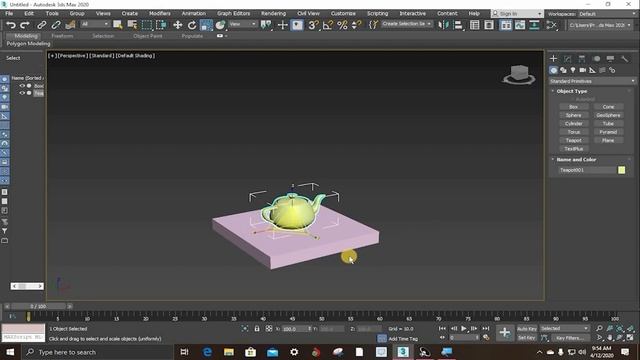Select the Place object tool

220,25
